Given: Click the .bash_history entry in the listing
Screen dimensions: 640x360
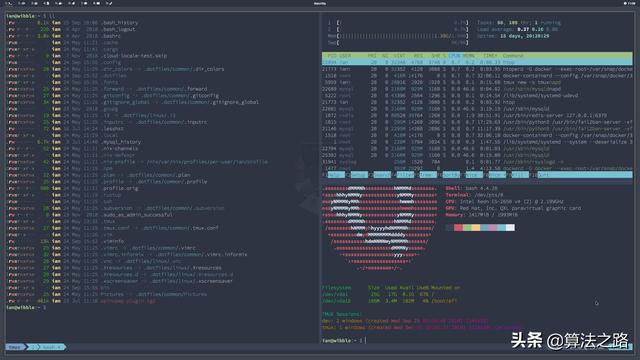Looking at the screenshot, I should point(120,23).
